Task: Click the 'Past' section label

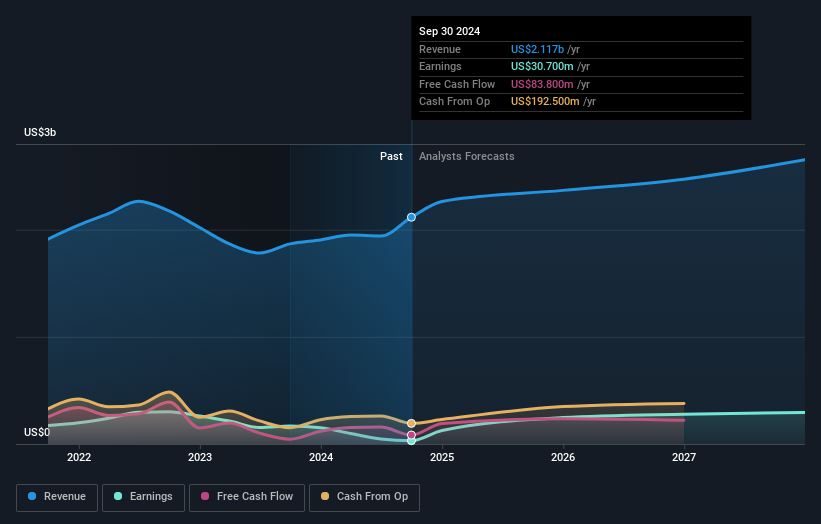Action: [x=391, y=157]
